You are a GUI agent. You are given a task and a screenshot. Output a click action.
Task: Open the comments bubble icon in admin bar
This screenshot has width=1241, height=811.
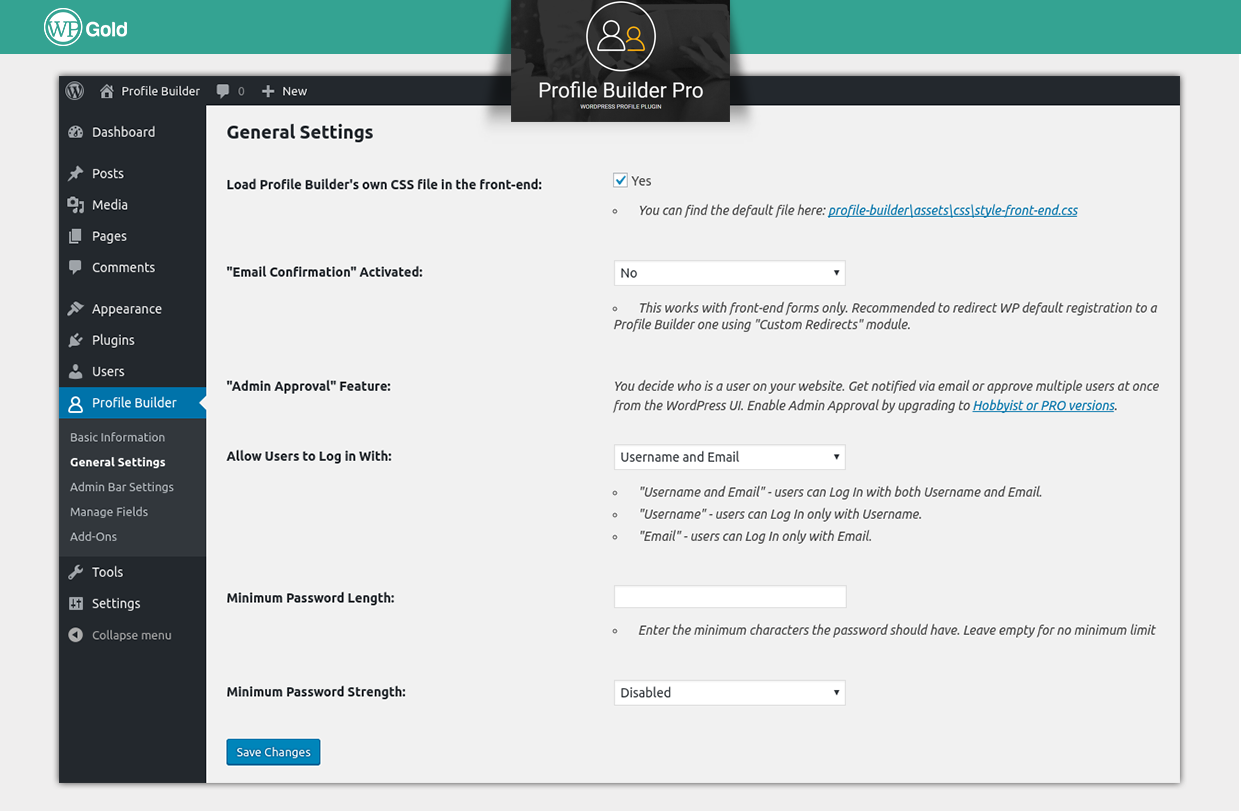pyautogui.click(x=223, y=91)
